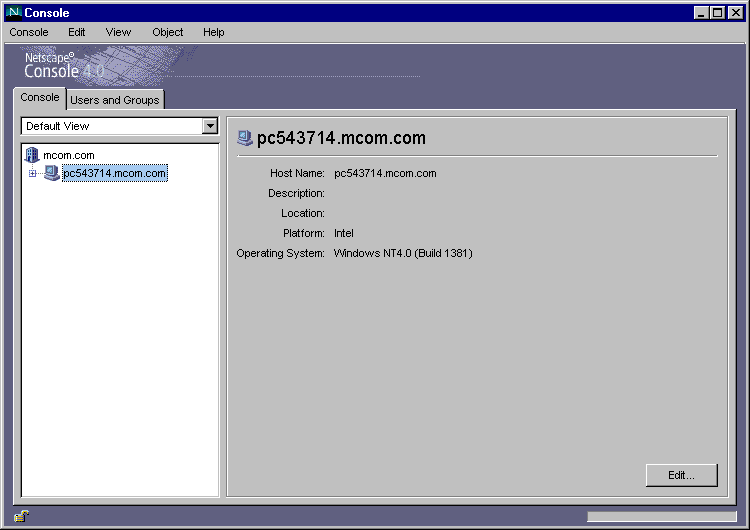Open the Object menu

pyautogui.click(x=167, y=32)
